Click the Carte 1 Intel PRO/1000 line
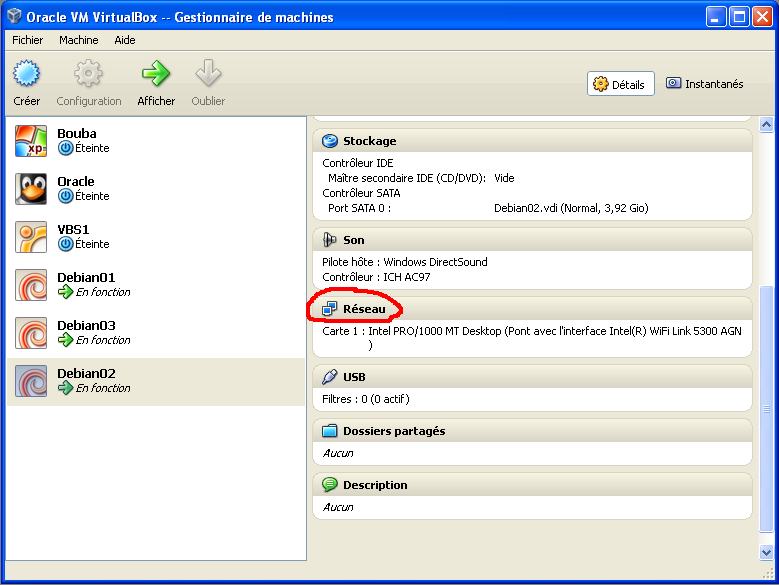779x585 pixels. coord(532,338)
